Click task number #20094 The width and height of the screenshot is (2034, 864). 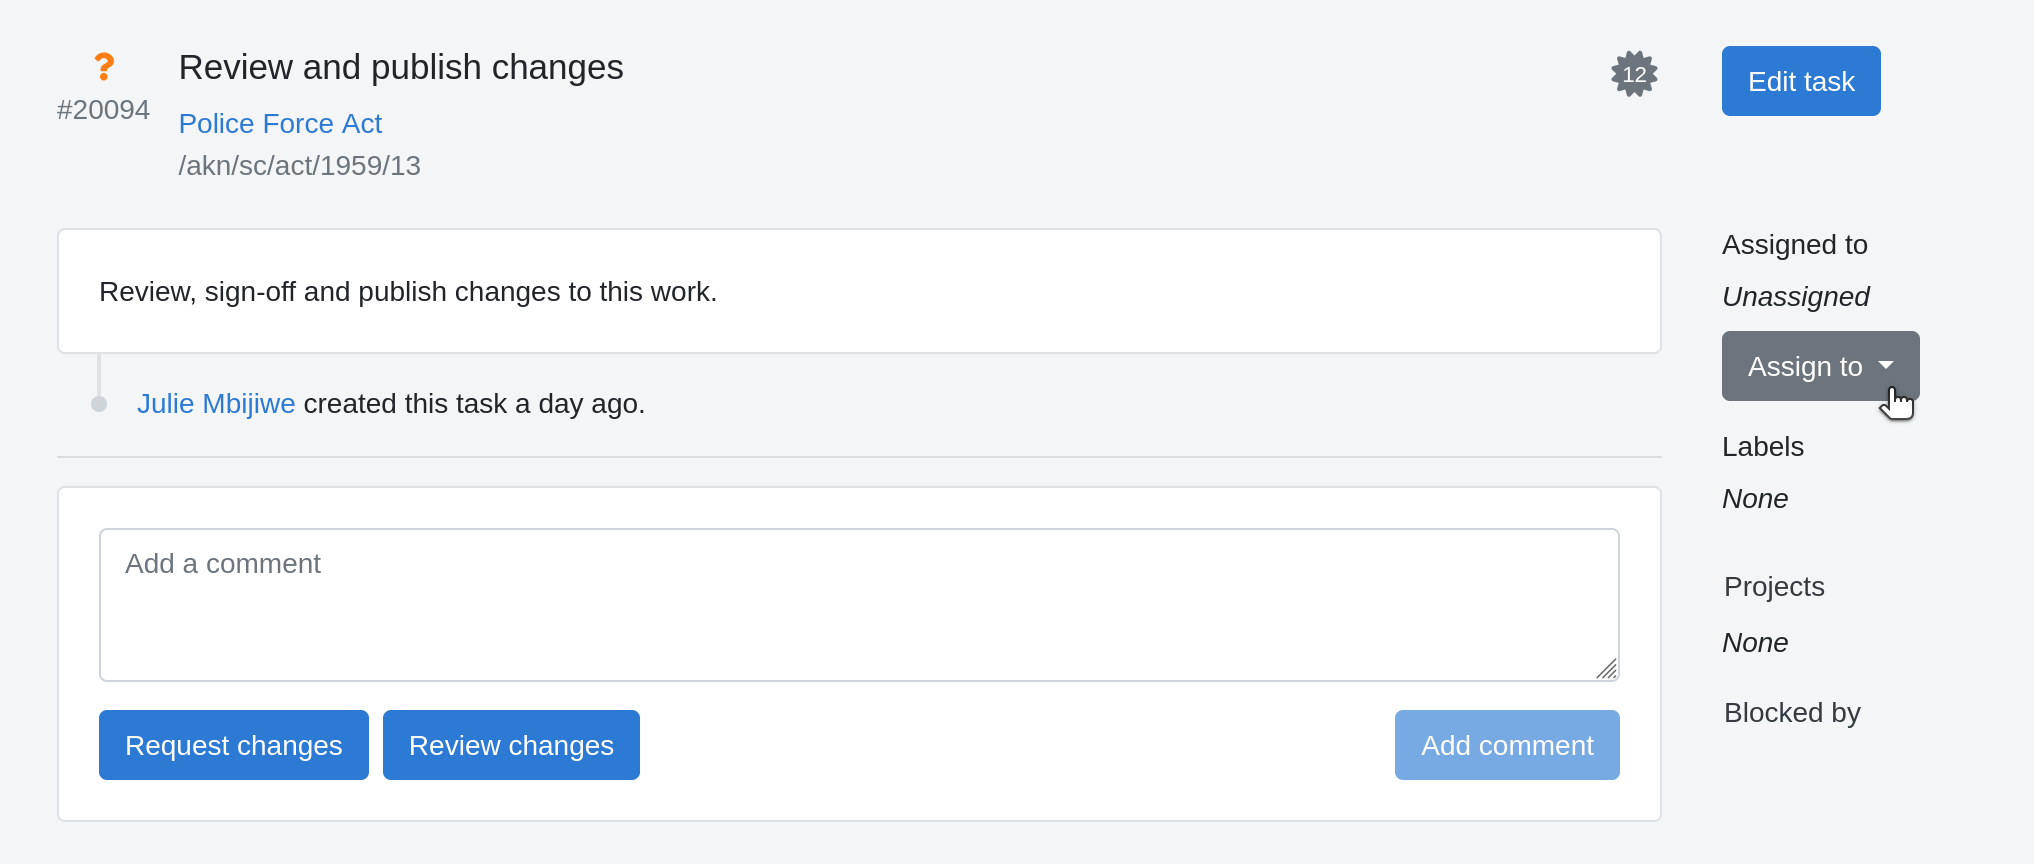pos(103,110)
